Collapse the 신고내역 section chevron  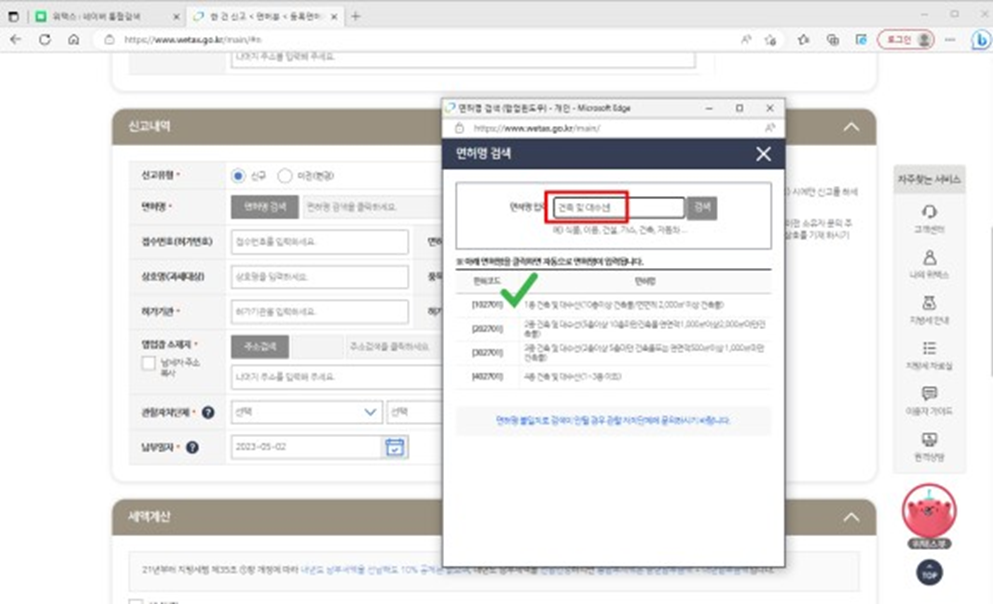pos(851,127)
